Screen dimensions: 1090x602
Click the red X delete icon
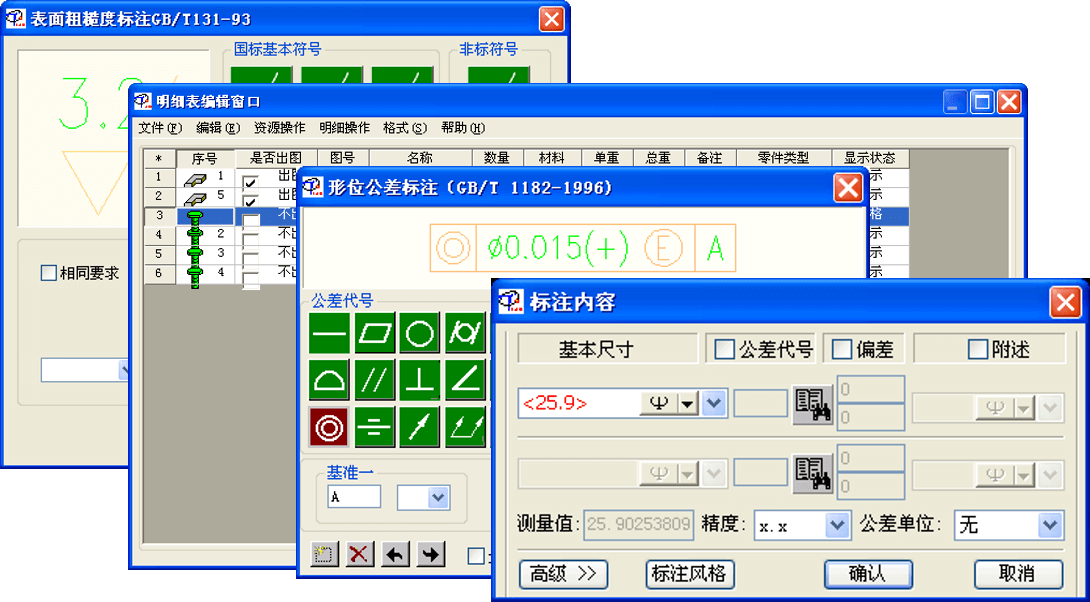360,554
